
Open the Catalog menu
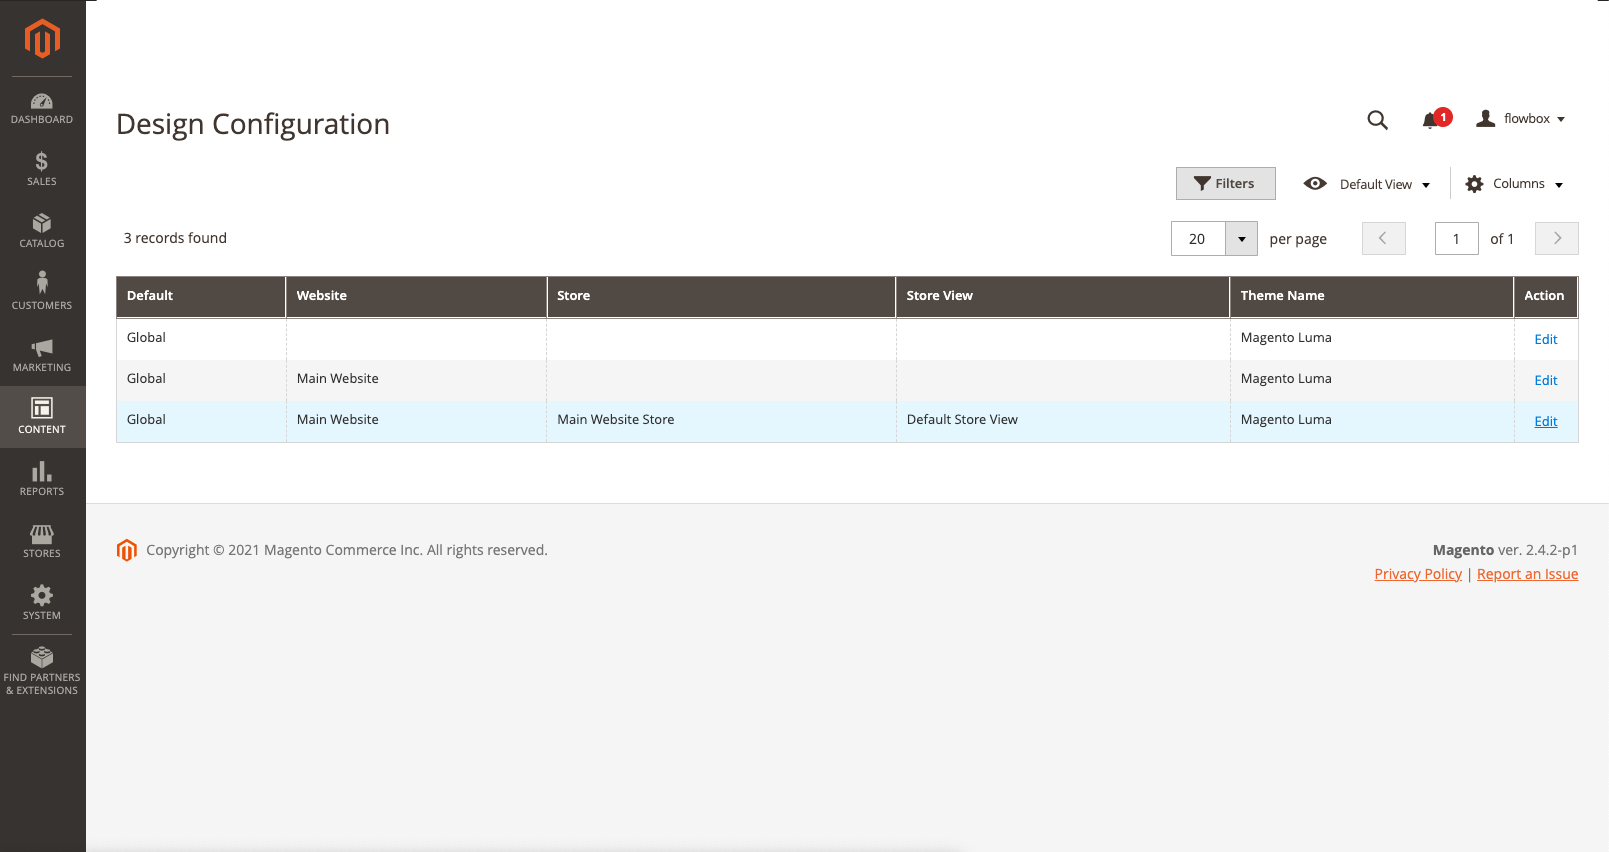42,231
